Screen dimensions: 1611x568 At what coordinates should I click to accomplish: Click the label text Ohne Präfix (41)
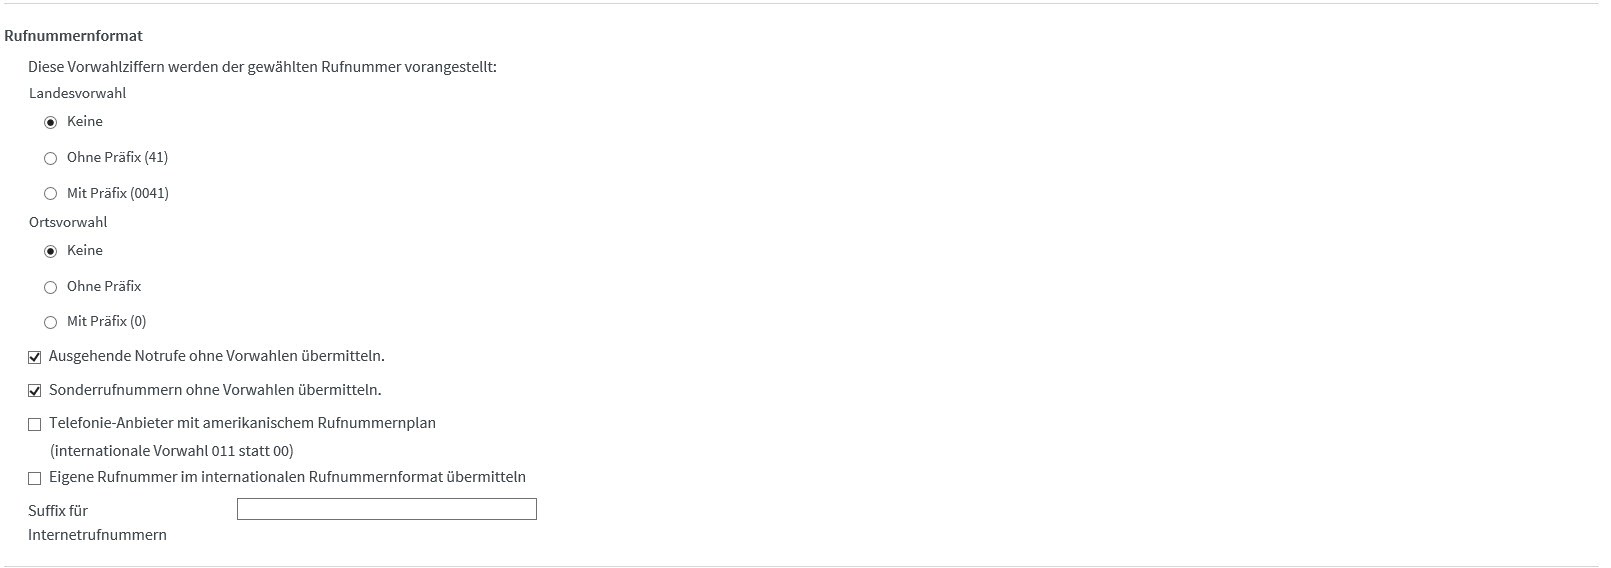coord(117,157)
